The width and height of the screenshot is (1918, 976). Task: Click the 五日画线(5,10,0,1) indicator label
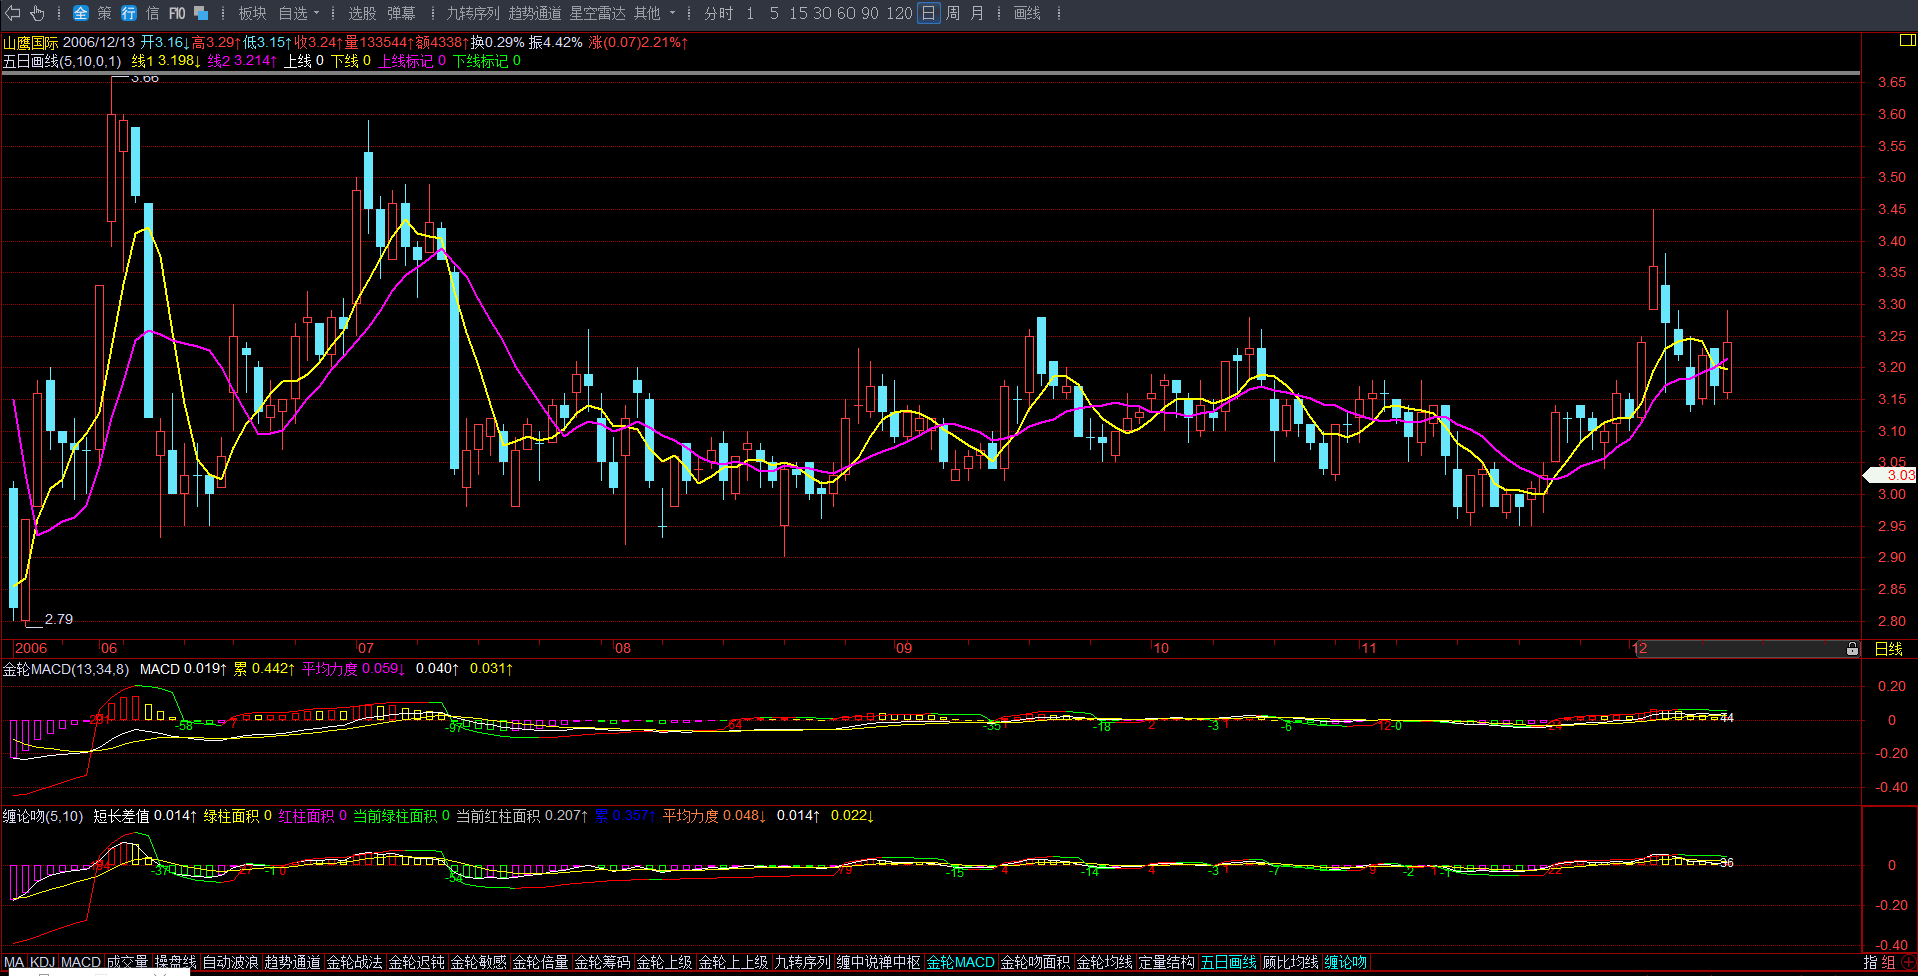point(62,61)
